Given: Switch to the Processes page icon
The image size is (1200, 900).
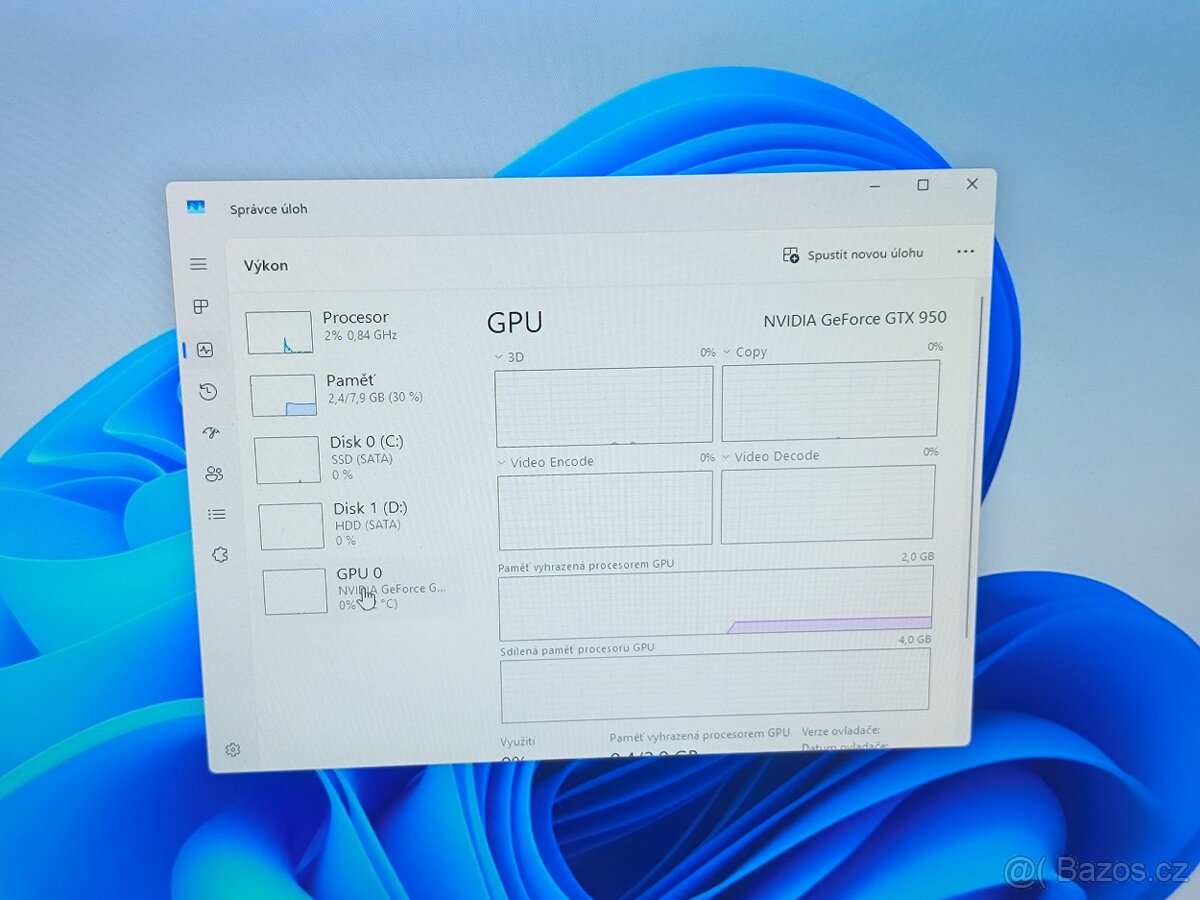Looking at the screenshot, I should [201, 307].
